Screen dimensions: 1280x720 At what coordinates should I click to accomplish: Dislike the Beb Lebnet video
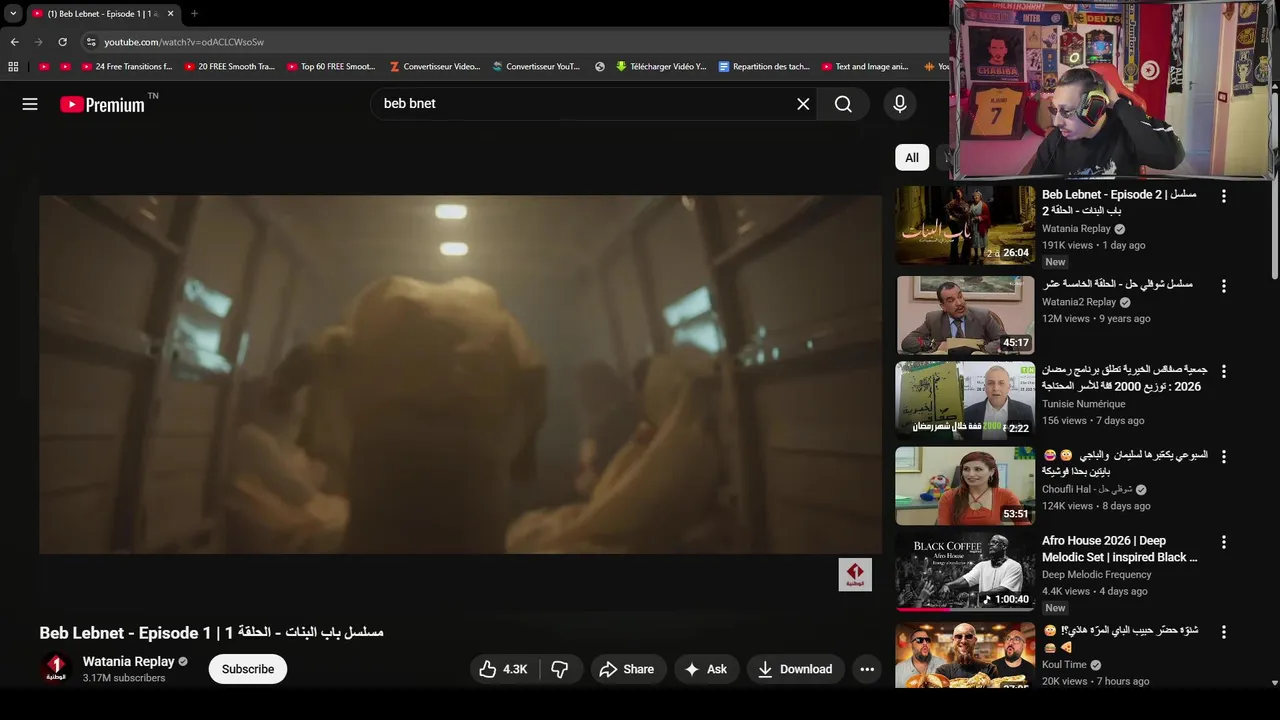[x=561, y=669]
